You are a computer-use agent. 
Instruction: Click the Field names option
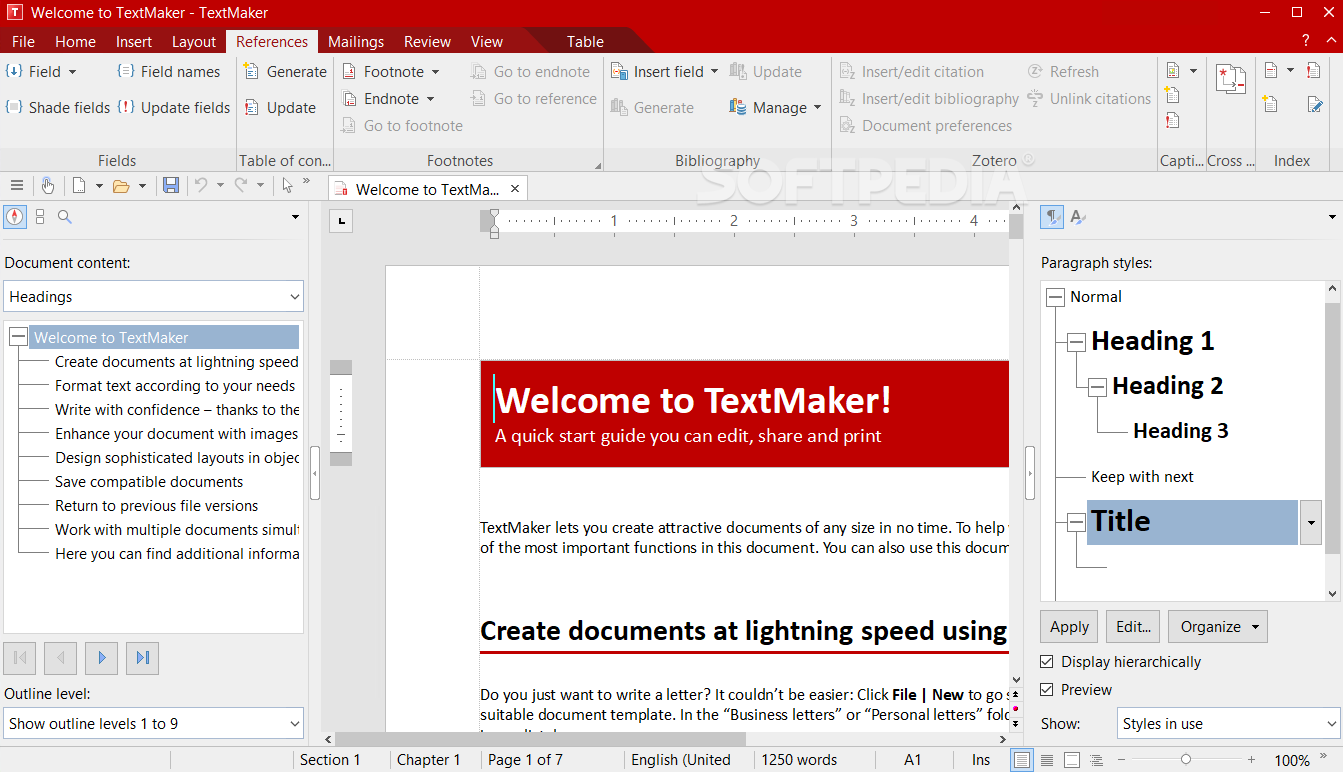pos(168,72)
